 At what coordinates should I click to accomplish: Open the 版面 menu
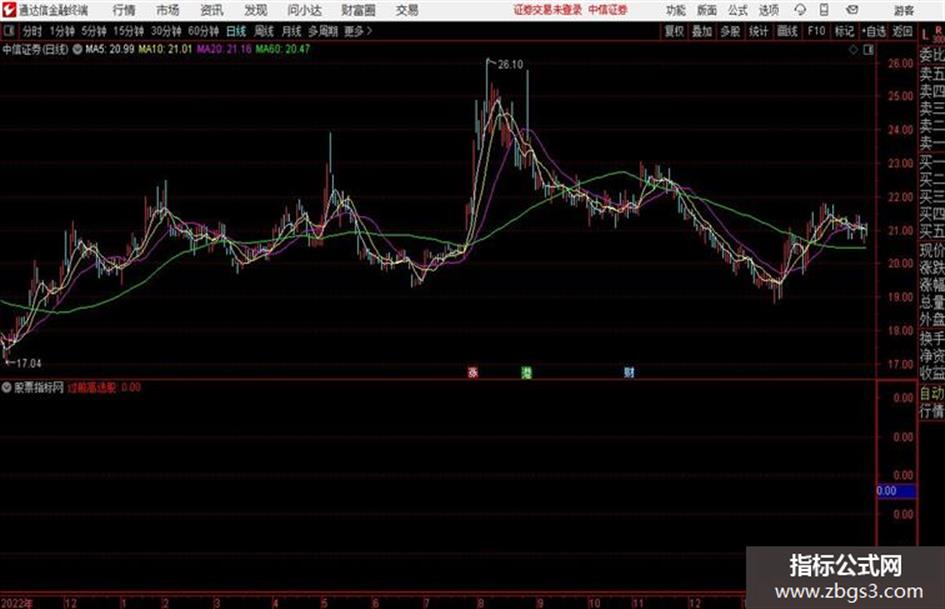[706, 10]
